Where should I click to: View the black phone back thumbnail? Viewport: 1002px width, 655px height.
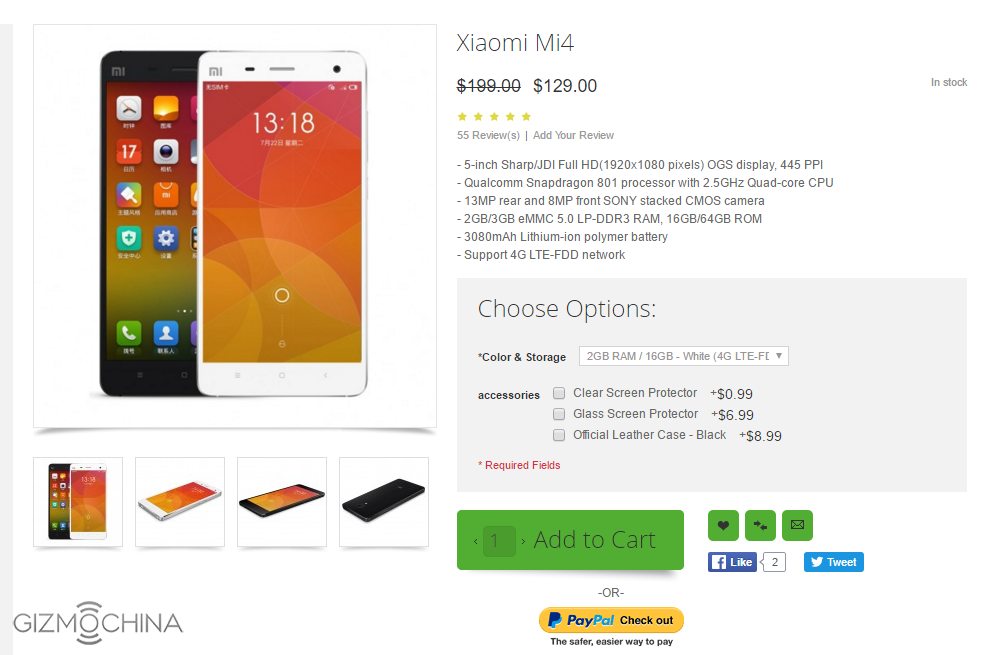[x=383, y=502]
